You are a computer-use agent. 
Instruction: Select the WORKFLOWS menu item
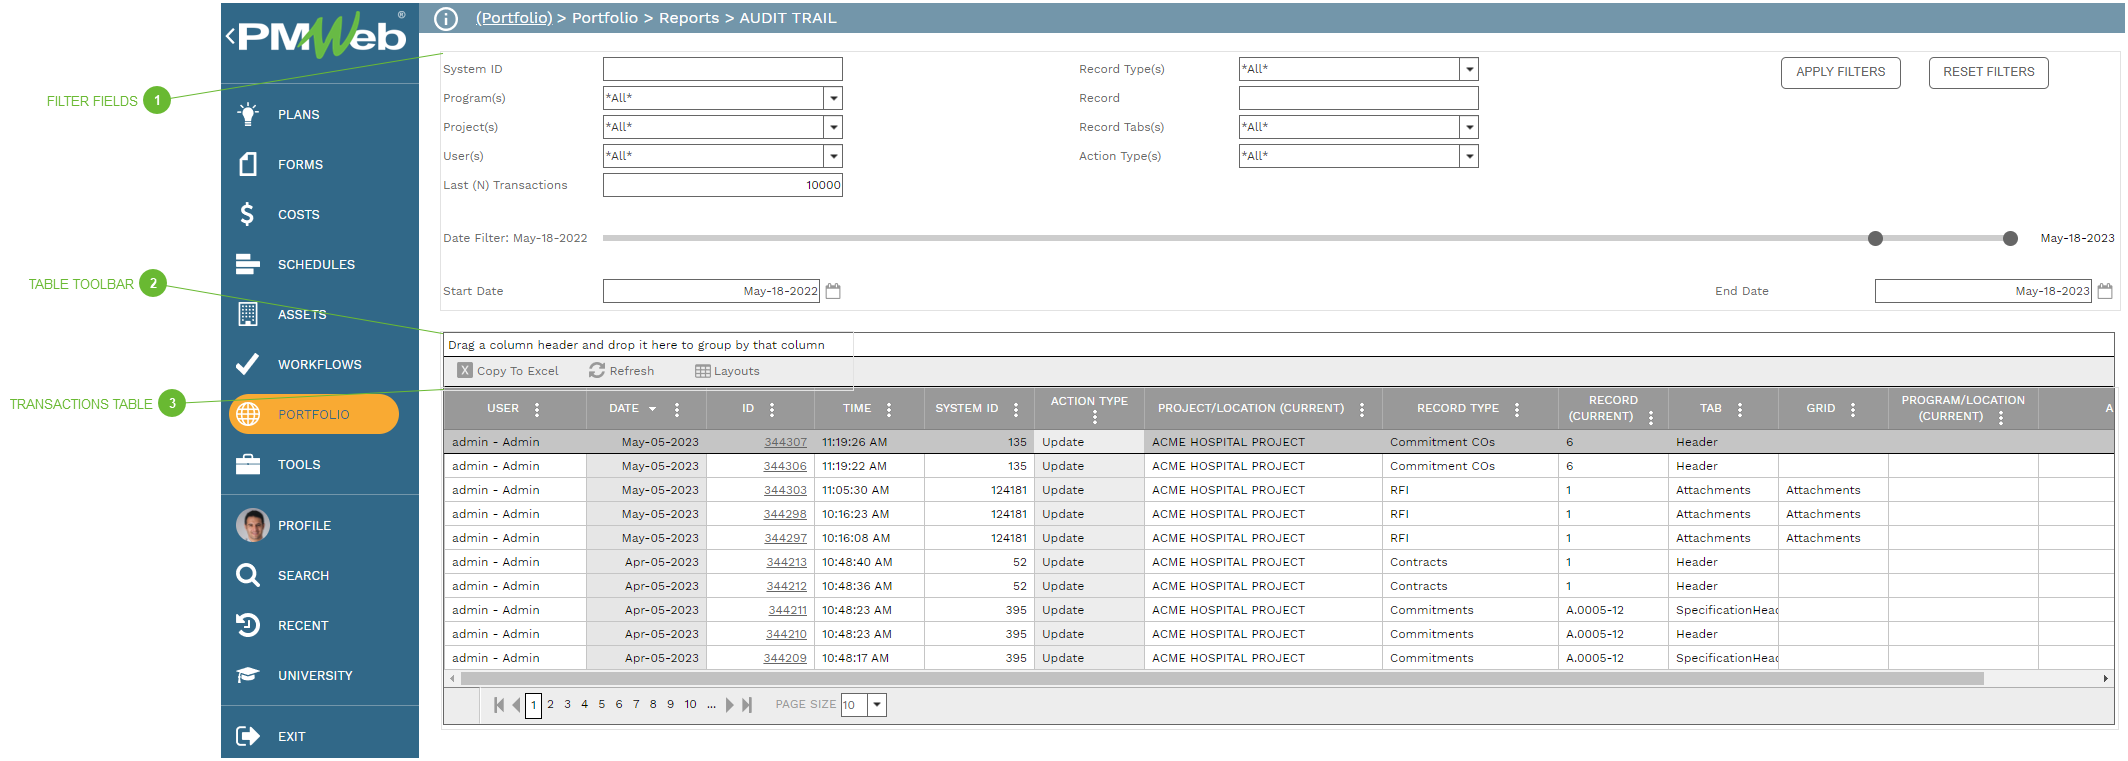pyautogui.click(x=320, y=364)
